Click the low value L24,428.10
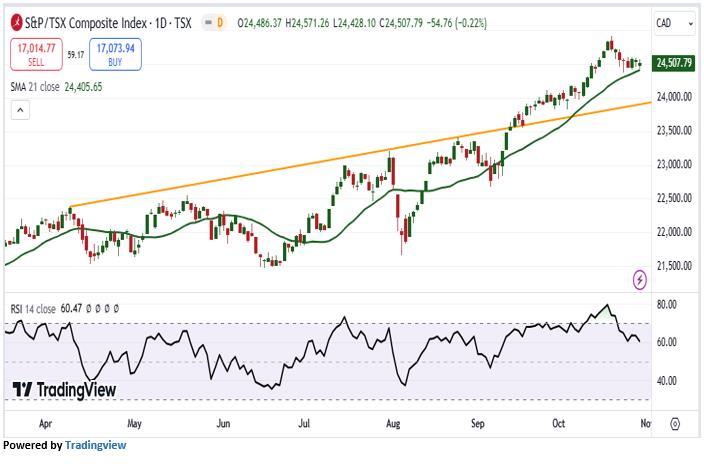Screen dimensions: 704x467 click(354, 22)
